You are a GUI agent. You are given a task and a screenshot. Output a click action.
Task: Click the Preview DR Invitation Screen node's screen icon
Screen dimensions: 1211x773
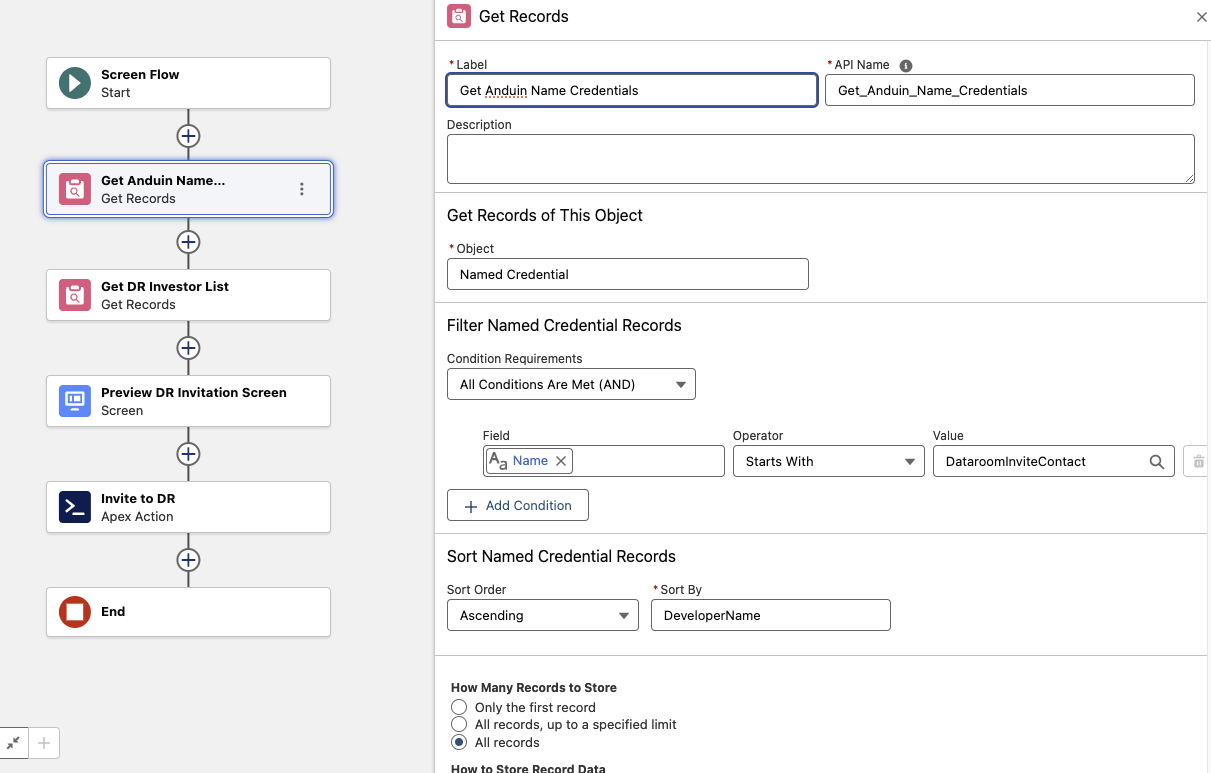(75, 401)
